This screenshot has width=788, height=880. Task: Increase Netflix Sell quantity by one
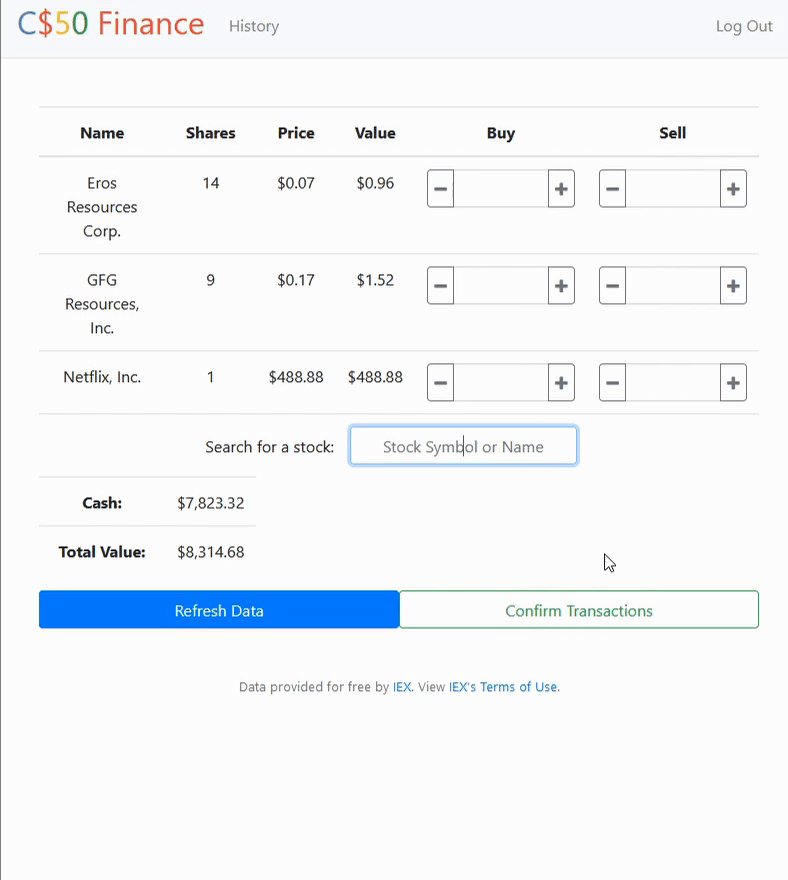[x=733, y=383]
